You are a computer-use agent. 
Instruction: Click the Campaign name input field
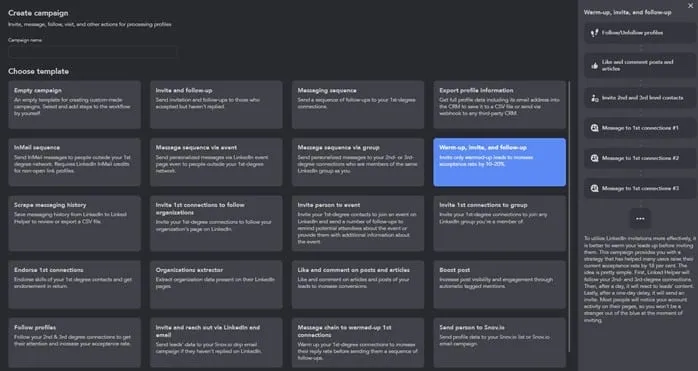point(93,52)
